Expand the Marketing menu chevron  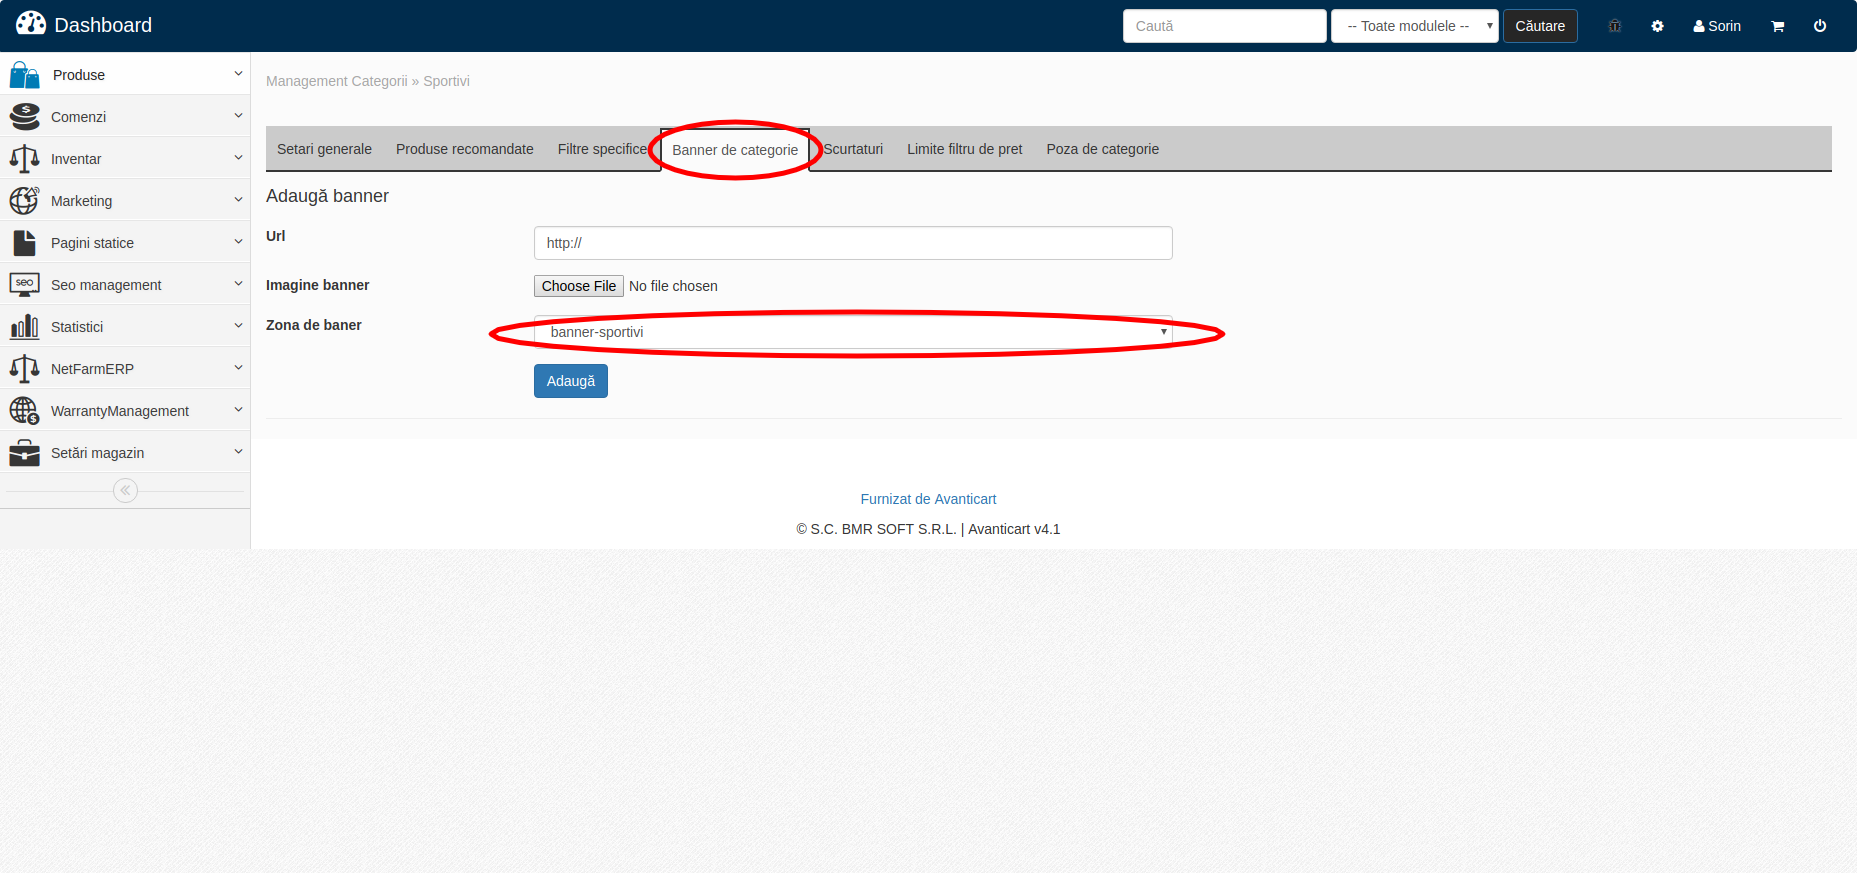coord(238,200)
